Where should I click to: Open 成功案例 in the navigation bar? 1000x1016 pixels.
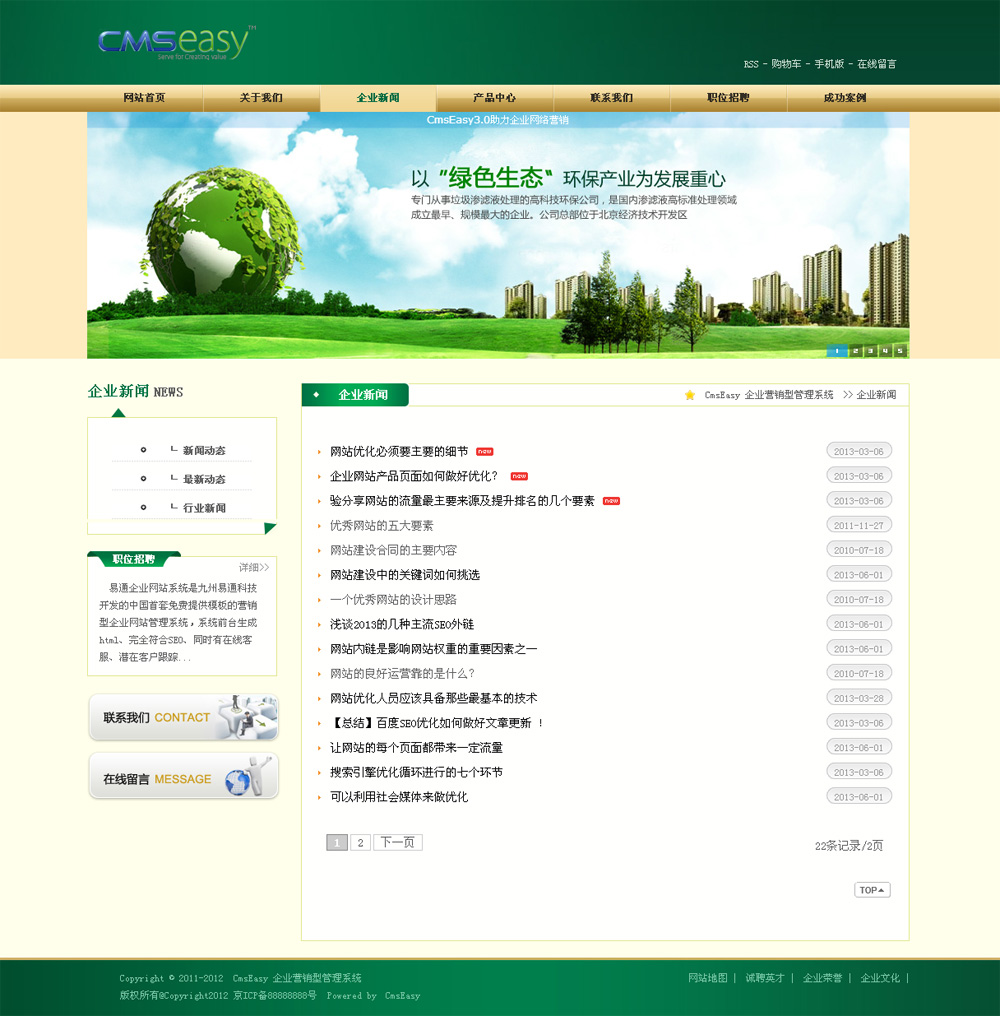pos(844,98)
